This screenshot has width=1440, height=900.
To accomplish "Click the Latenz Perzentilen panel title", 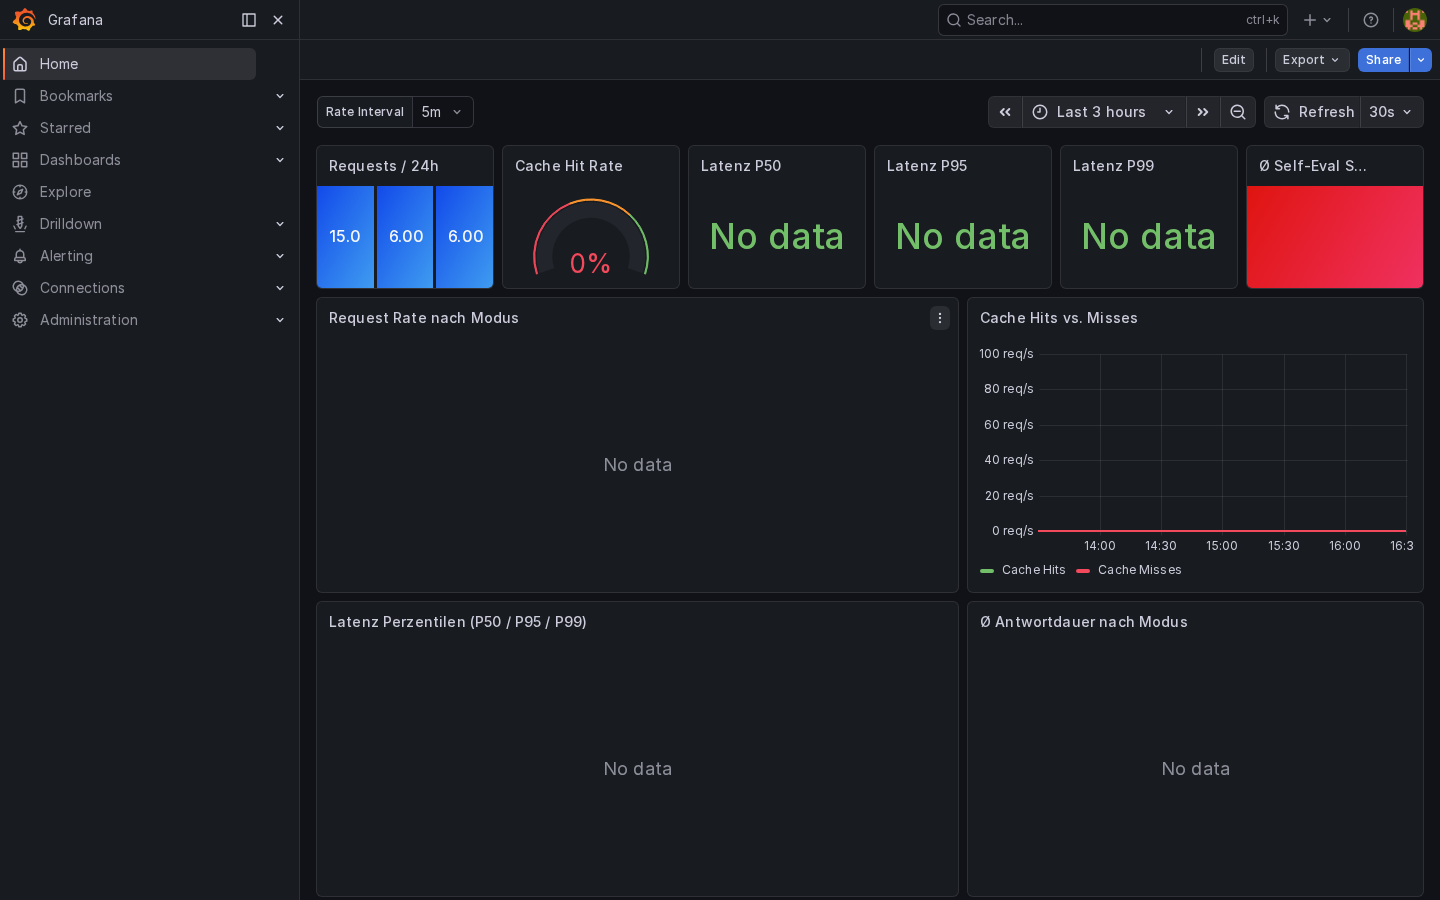I will point(458,622).
